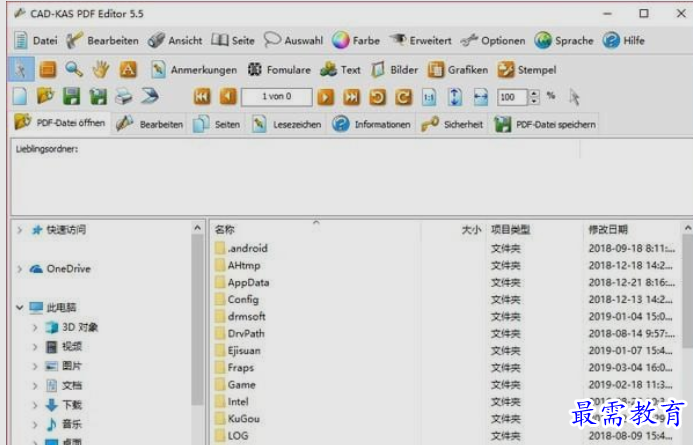Open the Auswahl menu
The image size is (693, 445).
tap(293, 41)
